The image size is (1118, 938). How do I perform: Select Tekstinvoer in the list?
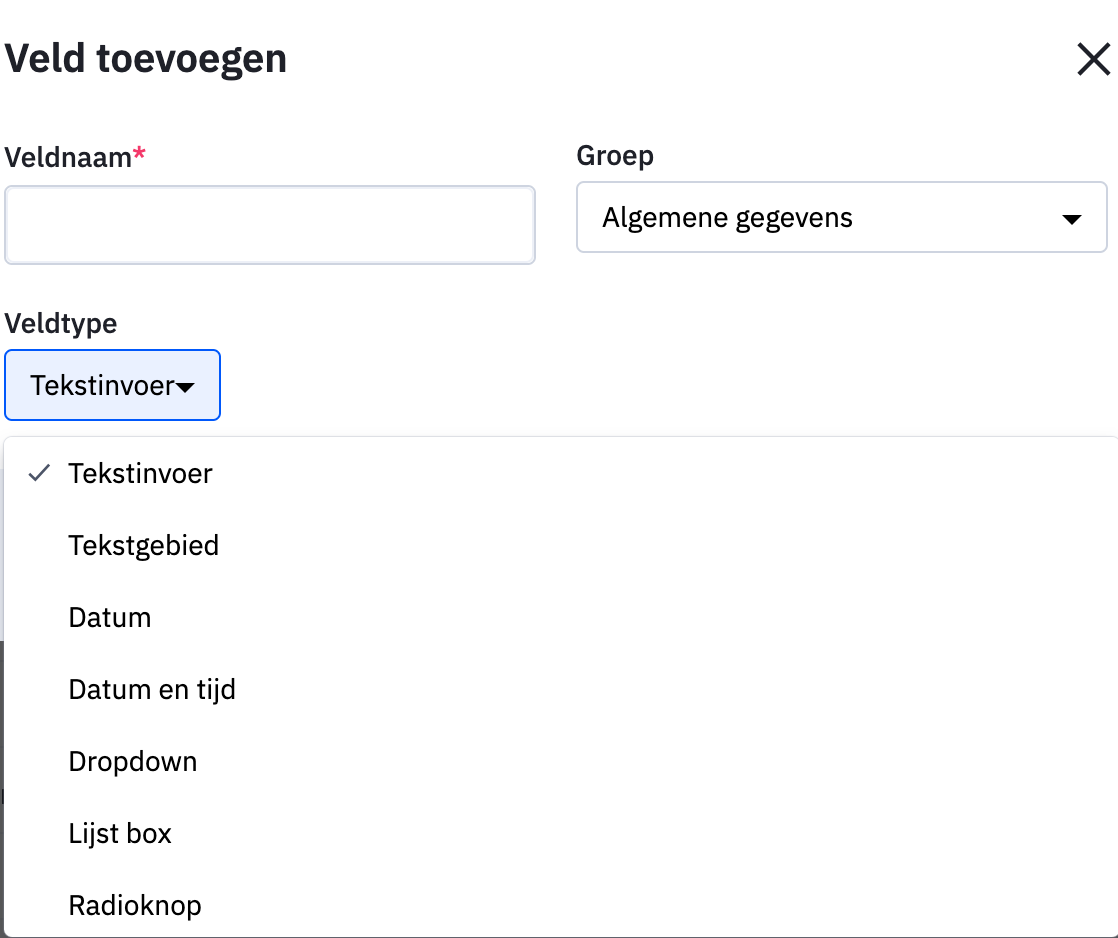pyautogui.click(x=140, y=473)
